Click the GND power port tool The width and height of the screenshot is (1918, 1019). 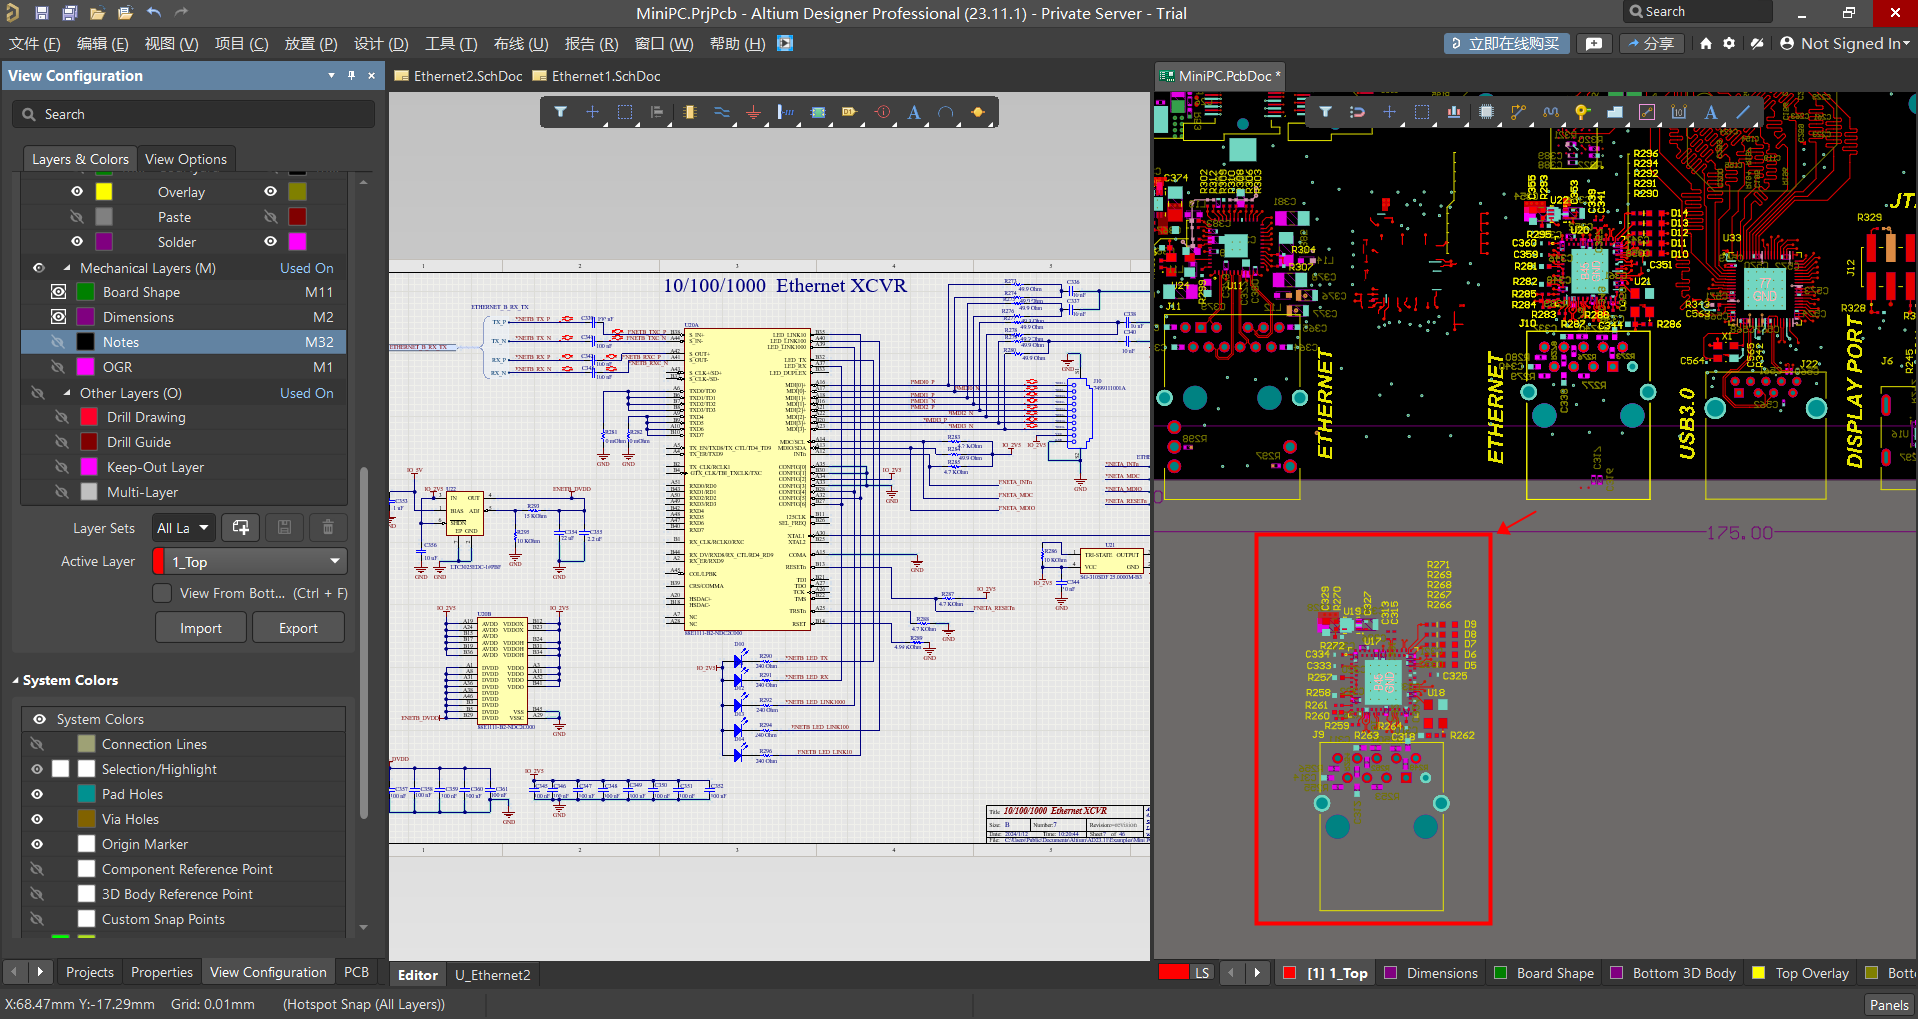point(753,113)
